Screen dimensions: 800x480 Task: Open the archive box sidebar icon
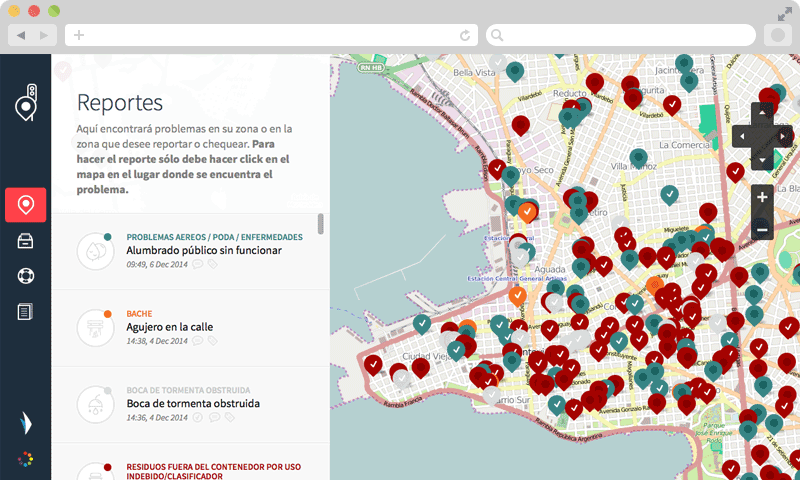pyautogui.click(x=25, y=241)
